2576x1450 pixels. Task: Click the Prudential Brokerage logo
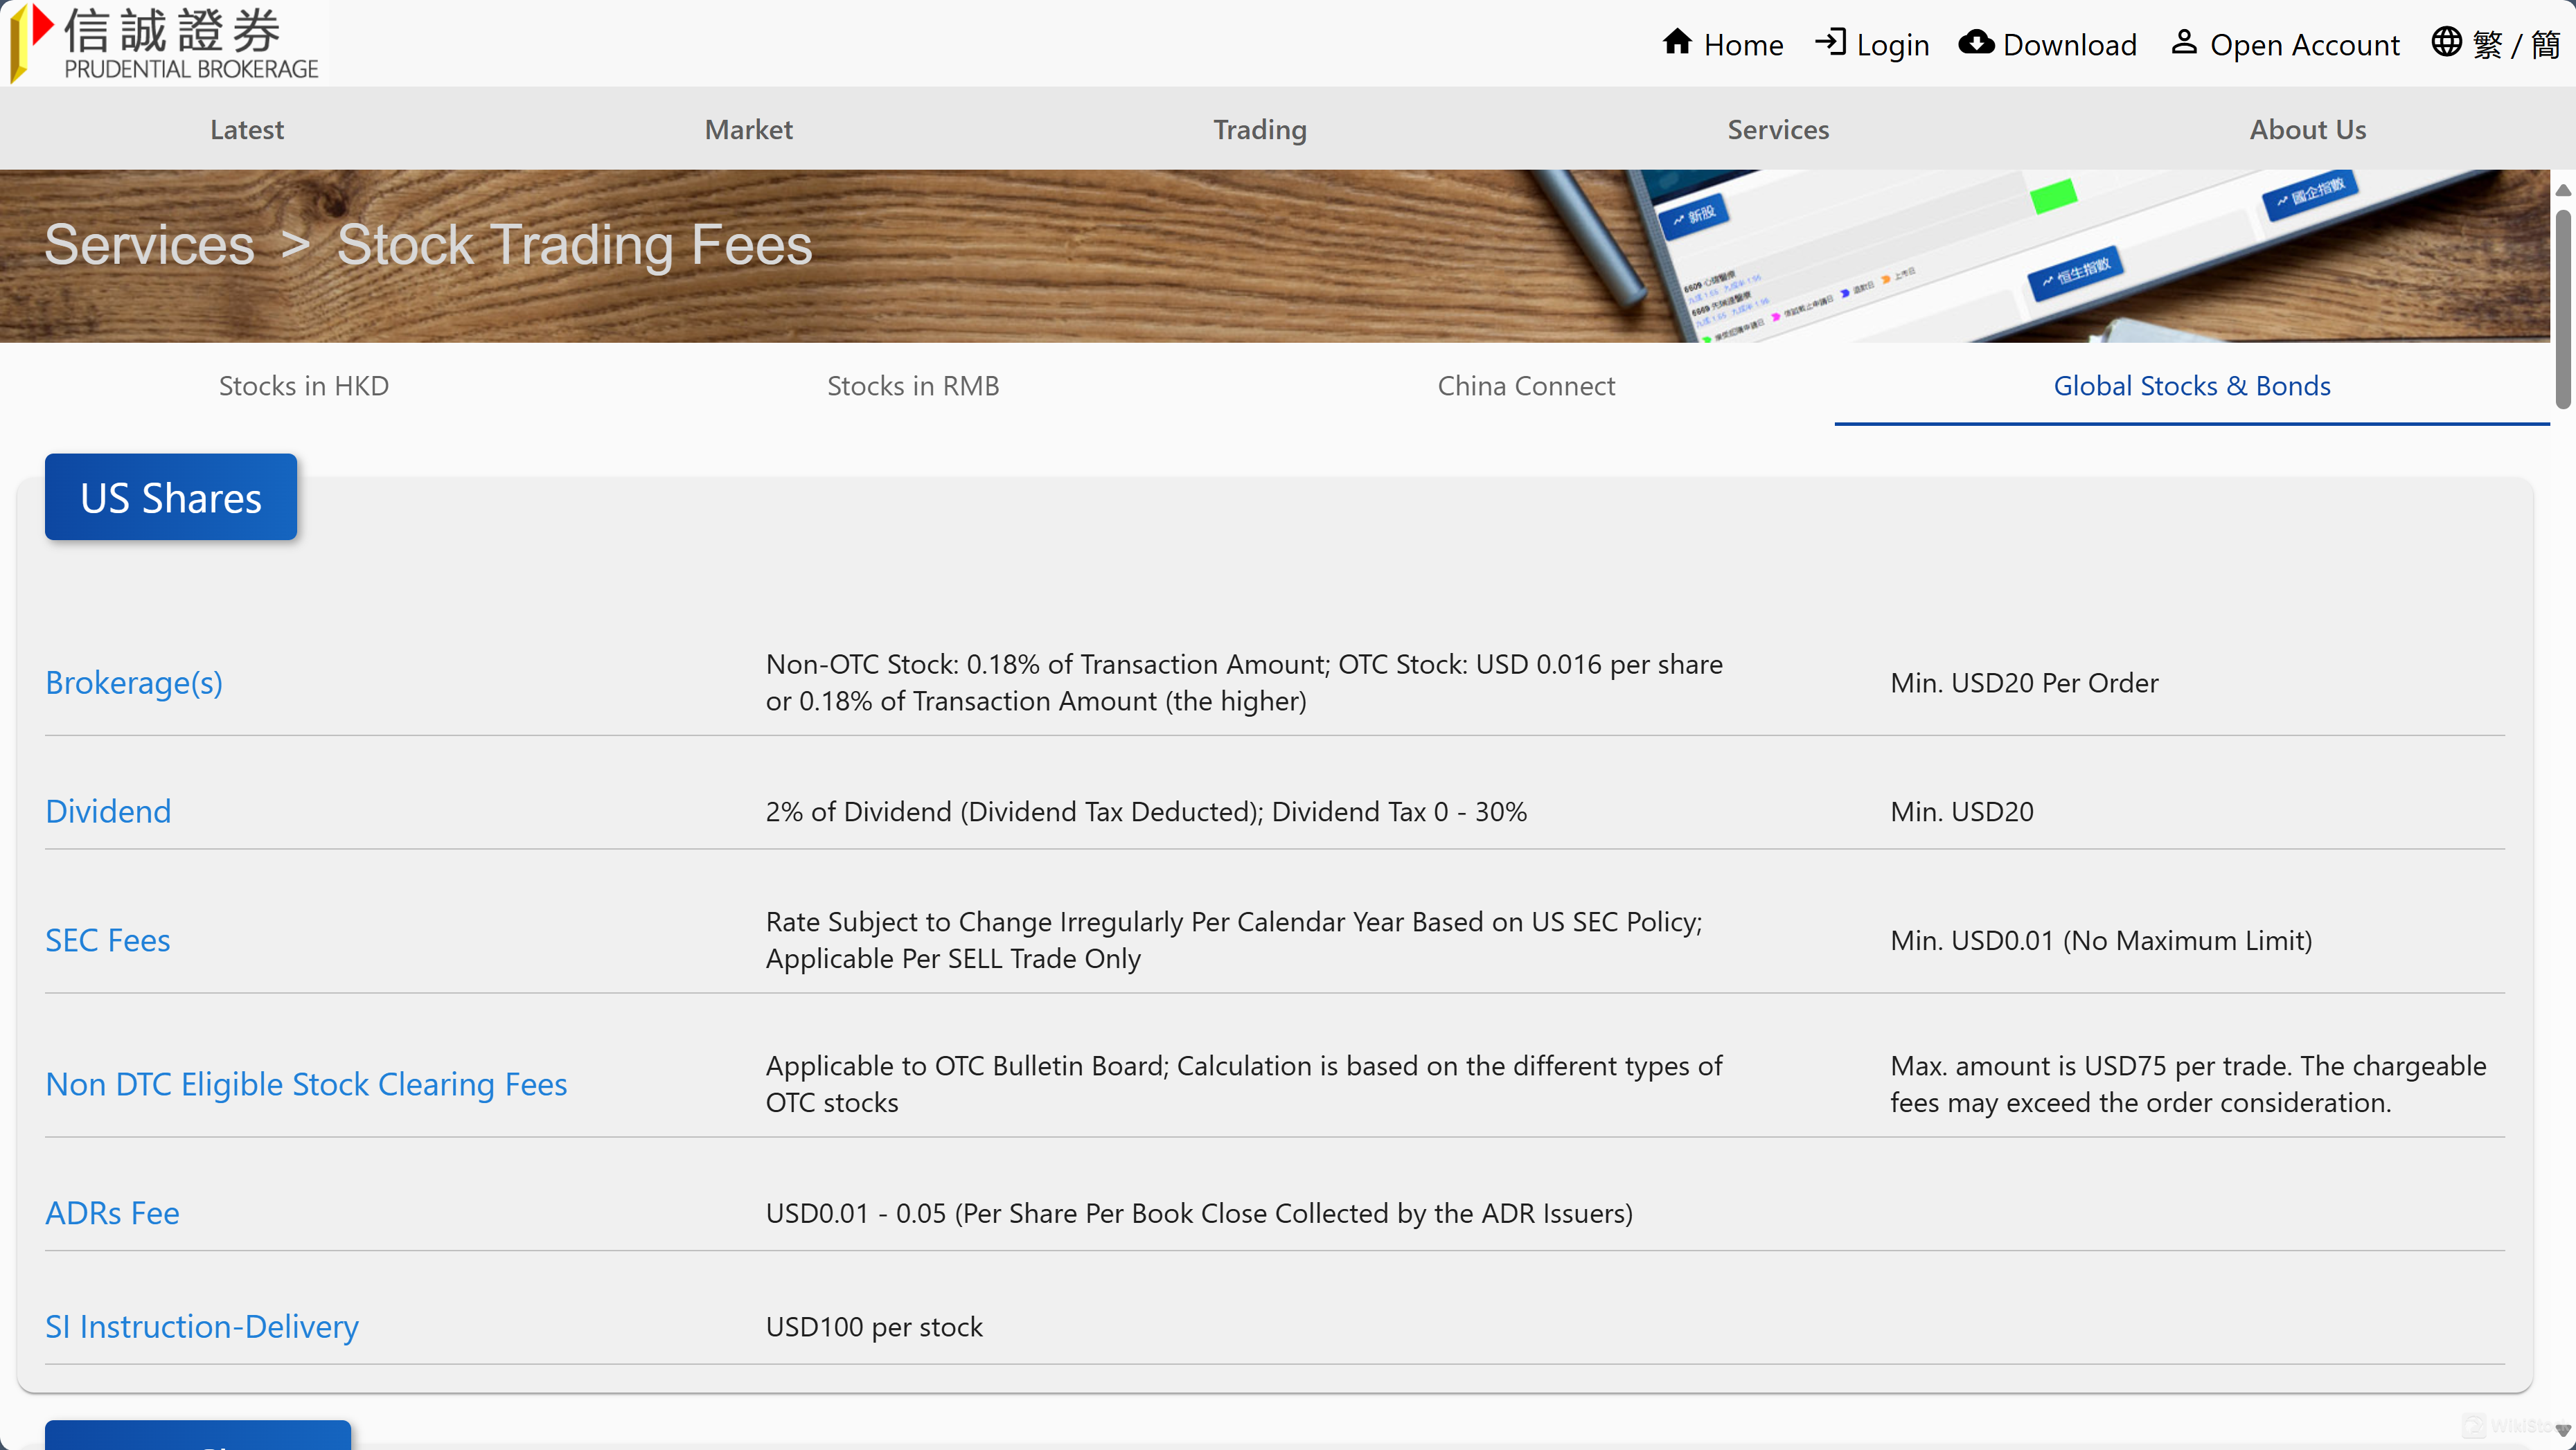click(165, 42)
